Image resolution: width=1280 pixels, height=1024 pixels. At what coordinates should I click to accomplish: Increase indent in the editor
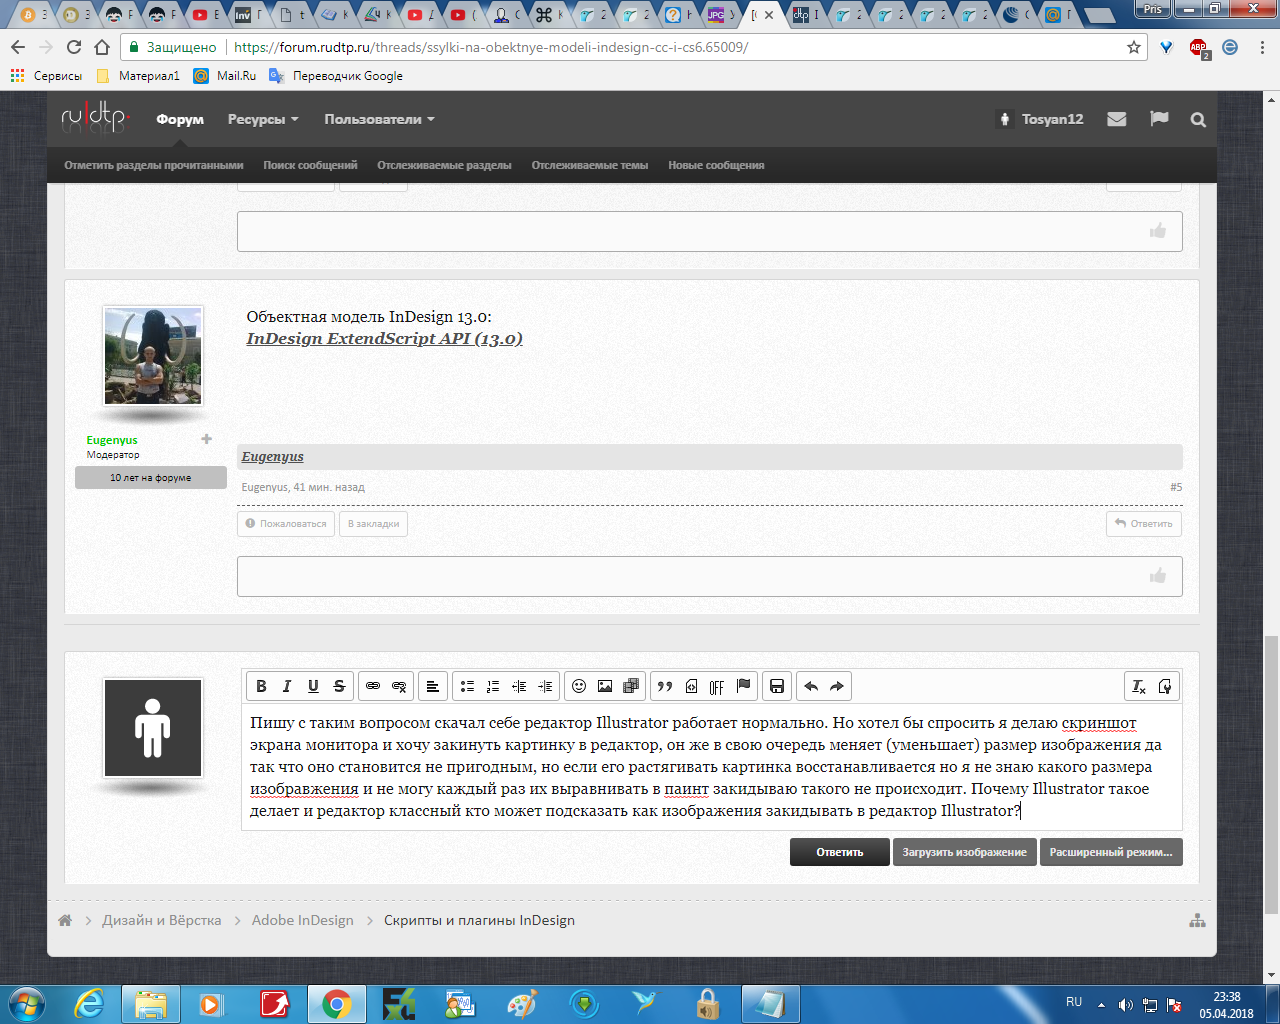point(545,686)
